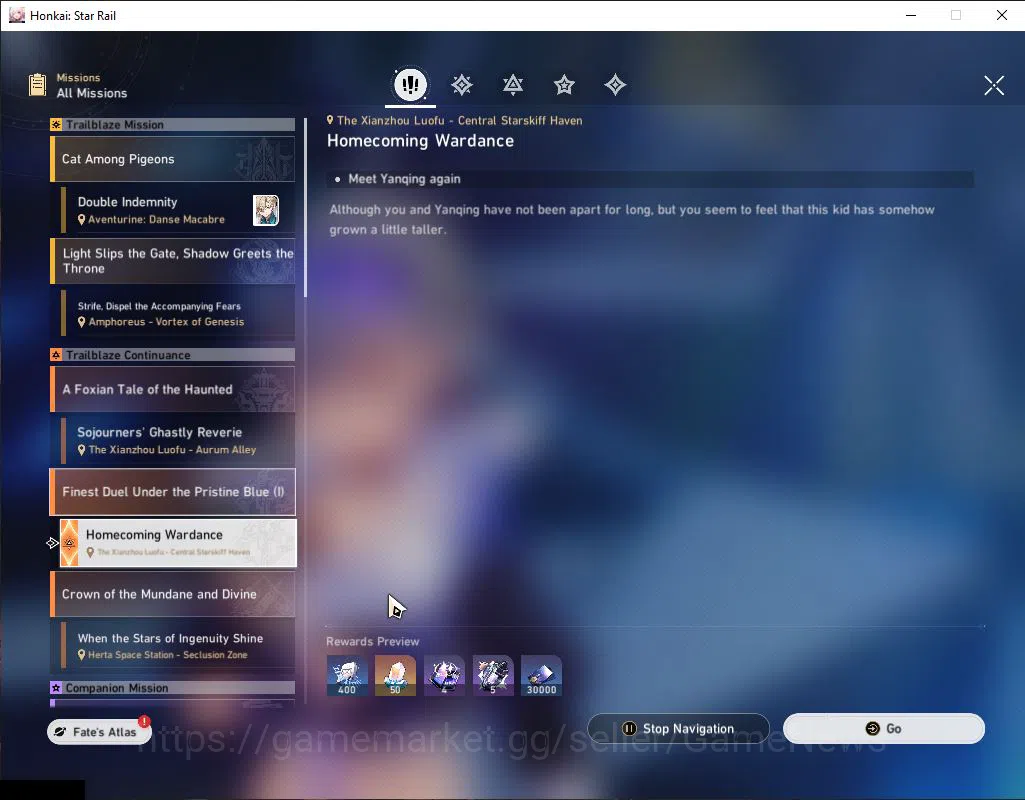
Task: Close the Missions screen with the X icon
Action: [994, 85]
